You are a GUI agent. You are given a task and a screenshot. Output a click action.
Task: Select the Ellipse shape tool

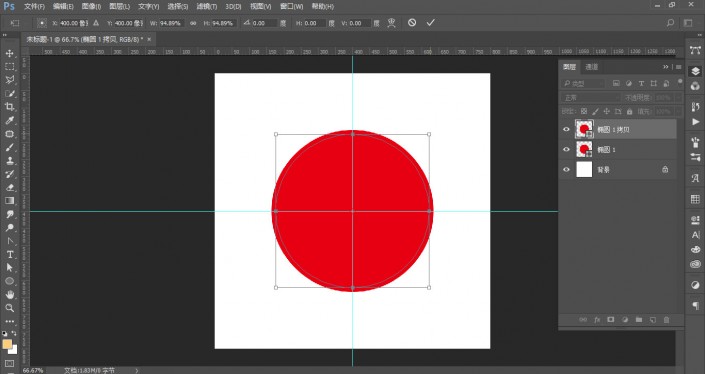9,281
